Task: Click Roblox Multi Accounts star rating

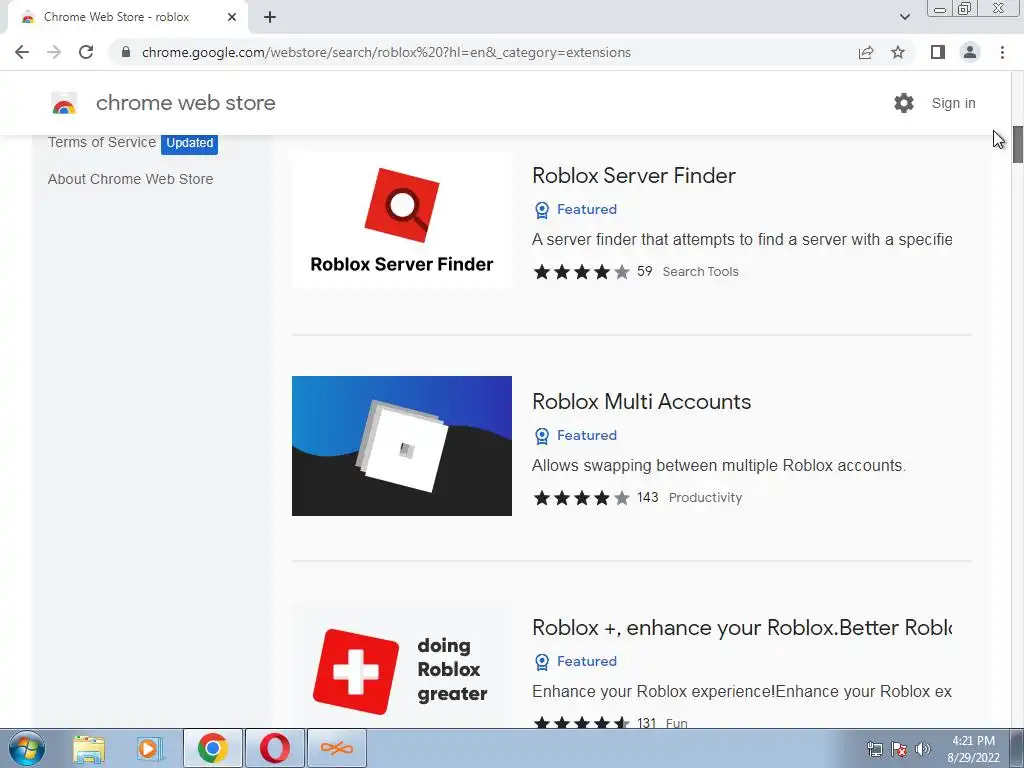Action: click(x=581, y=498)
